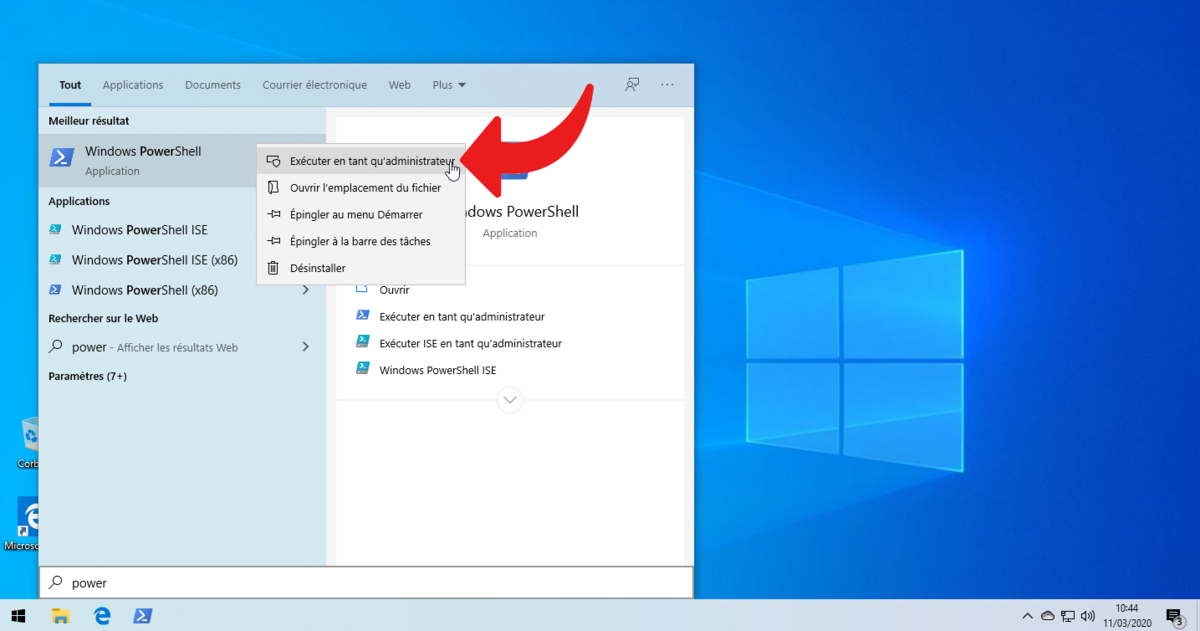The image size is (1200, 631).
Task: Click the trash icon next to Désinstaller
Action: tap(273, 268)
